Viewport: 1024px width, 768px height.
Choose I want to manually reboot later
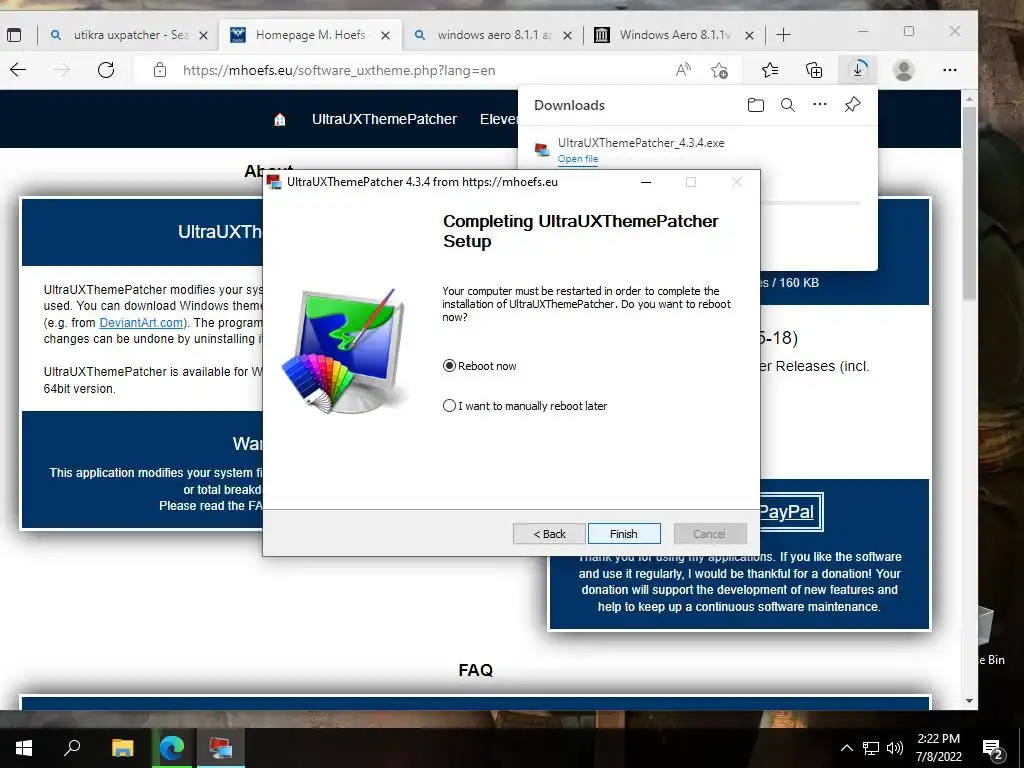(x=525, y=406)
